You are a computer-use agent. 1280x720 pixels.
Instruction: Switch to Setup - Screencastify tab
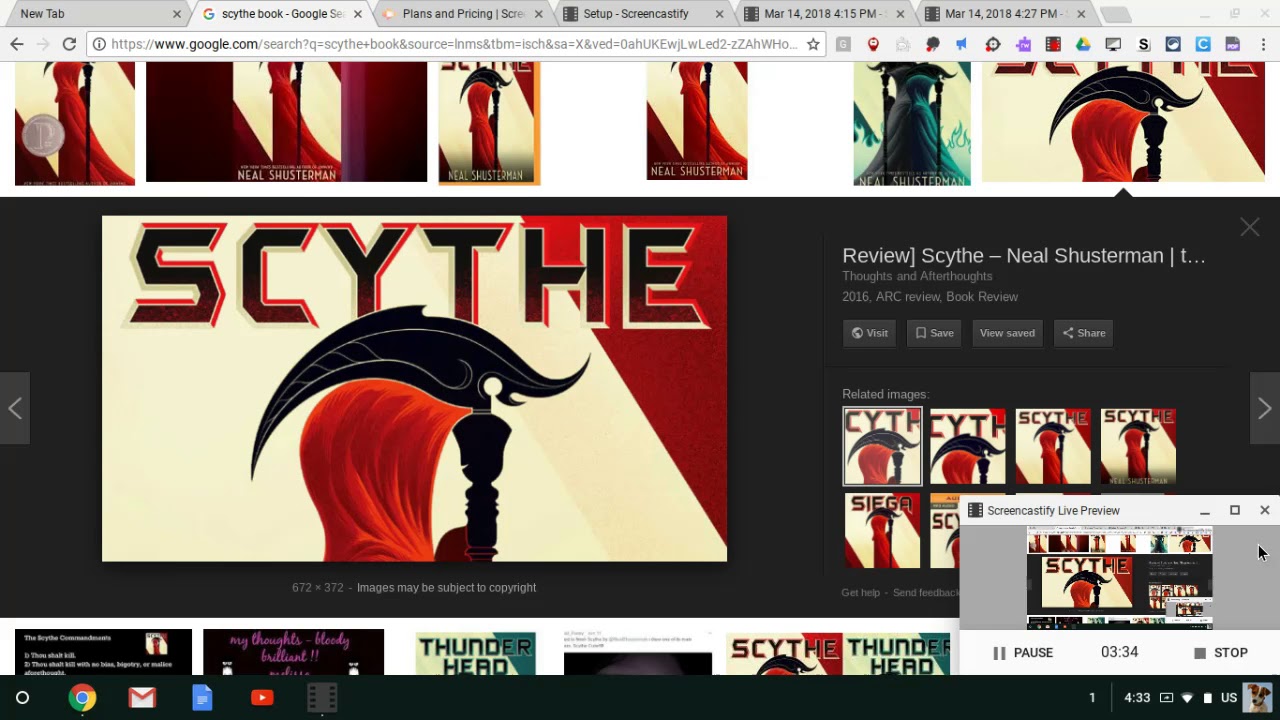[644, 14]
